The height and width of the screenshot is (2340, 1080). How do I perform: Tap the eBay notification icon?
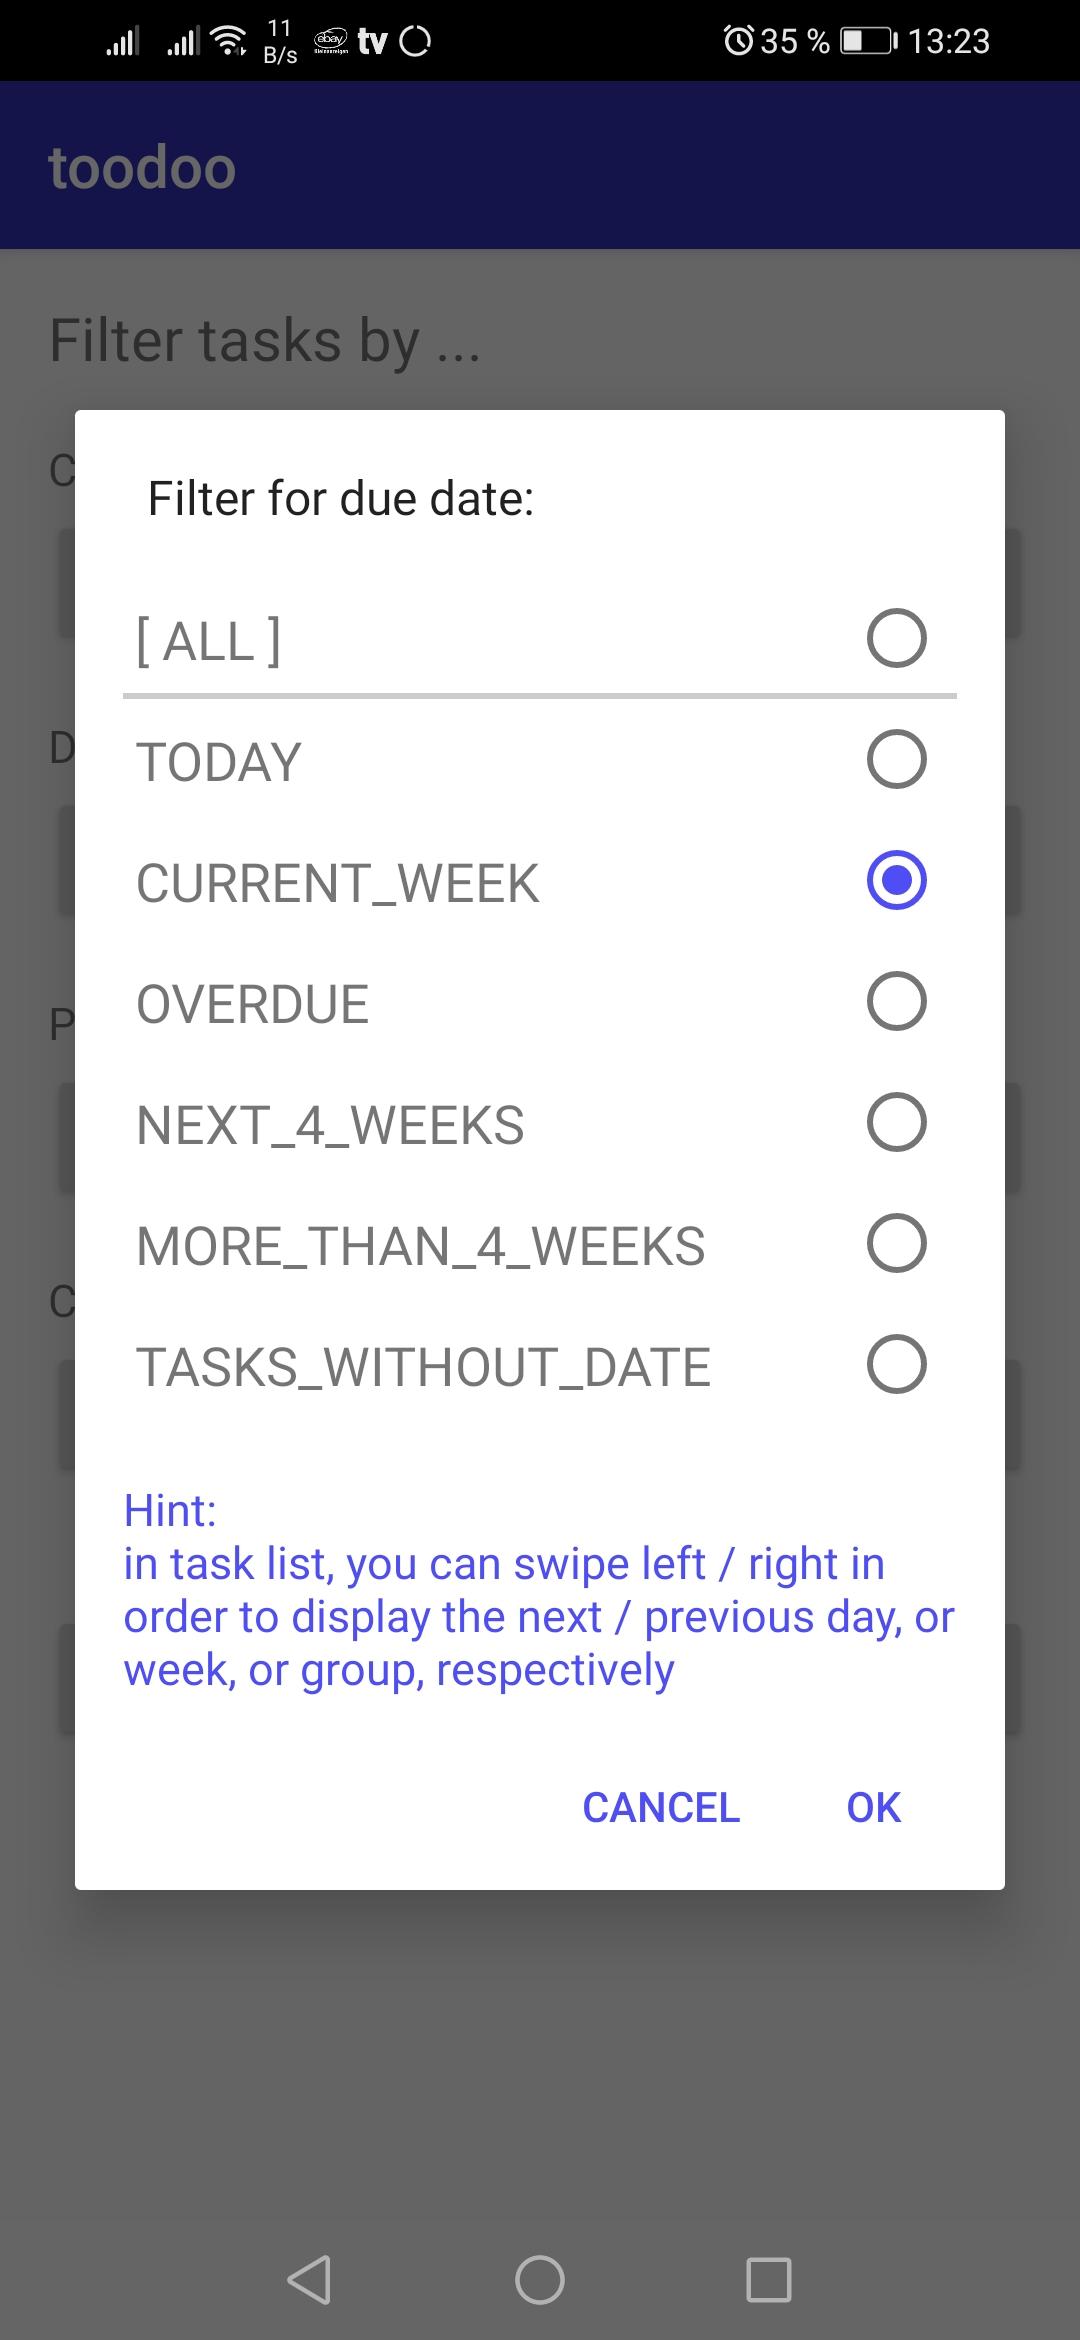point(331,41)
